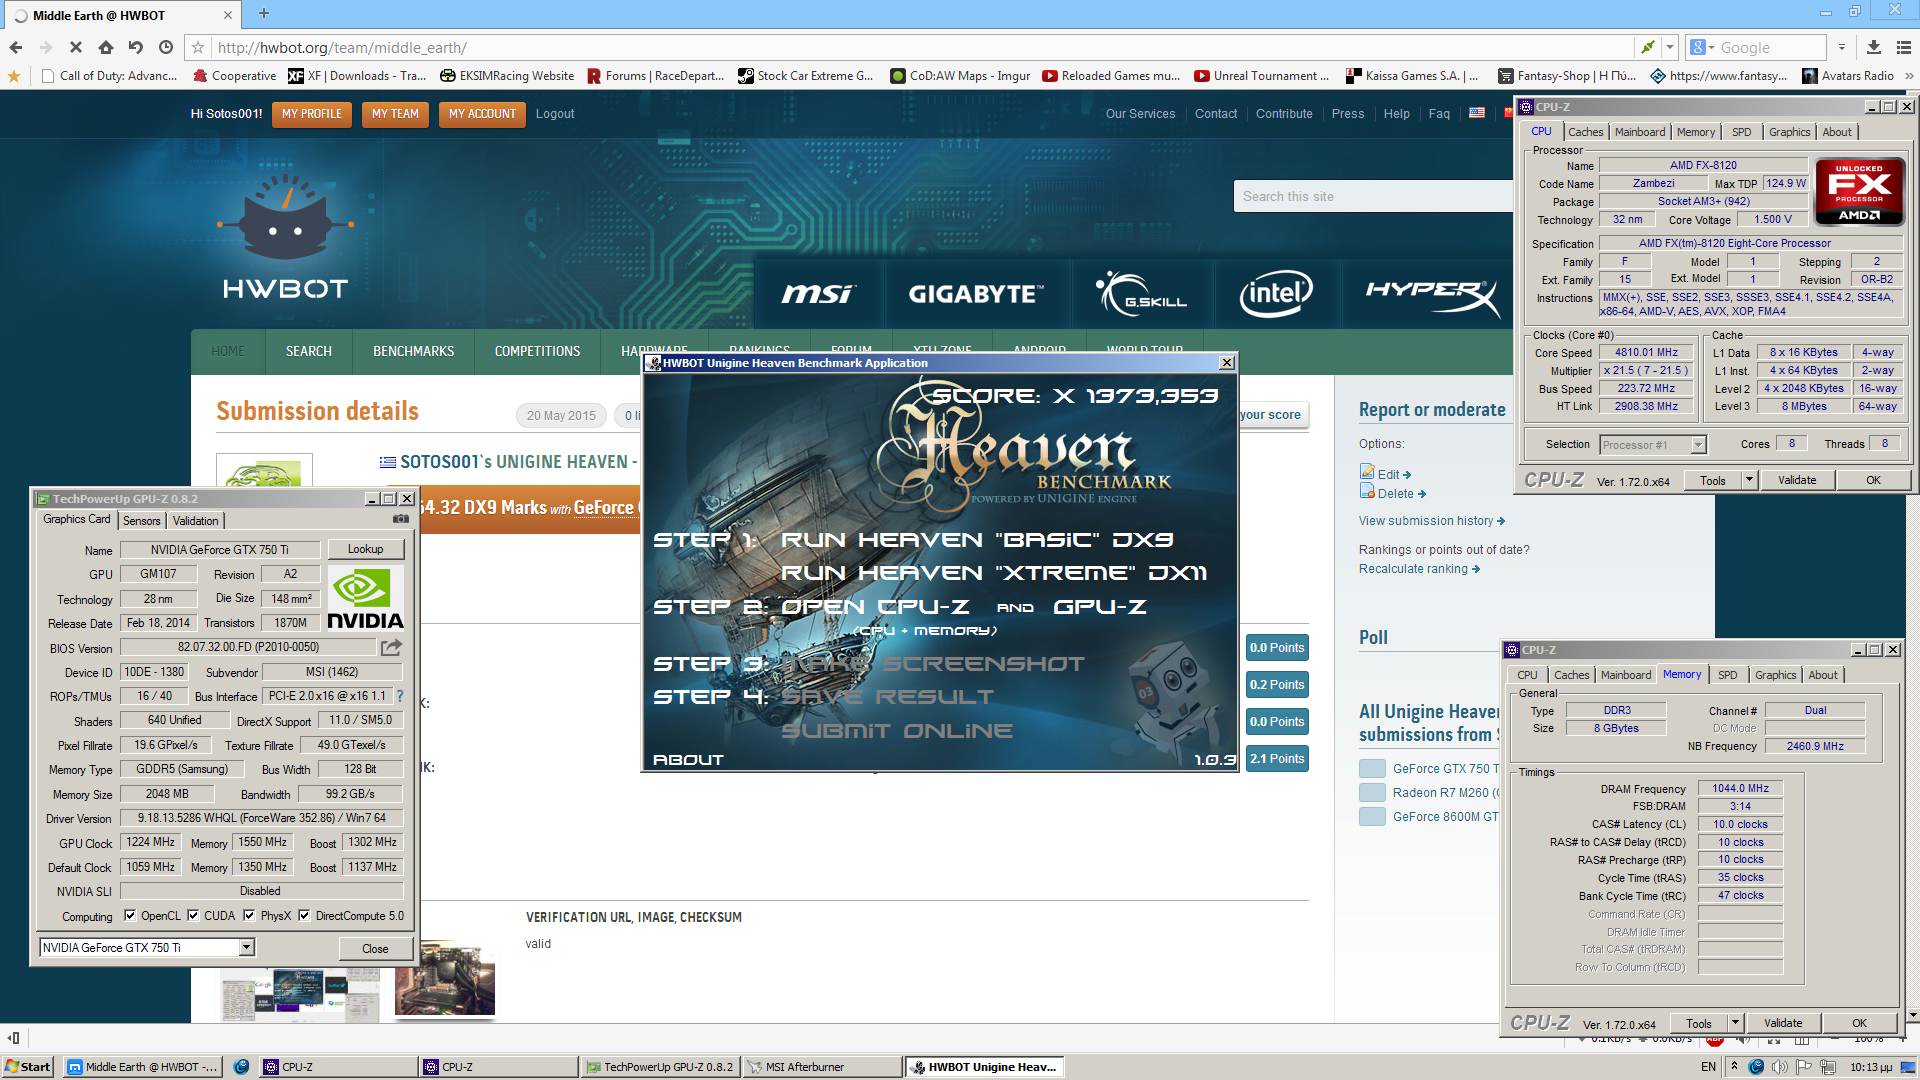Click the MSI sponsor logo
This screenshot has width=1920, height=1080.
pos(817,293)
